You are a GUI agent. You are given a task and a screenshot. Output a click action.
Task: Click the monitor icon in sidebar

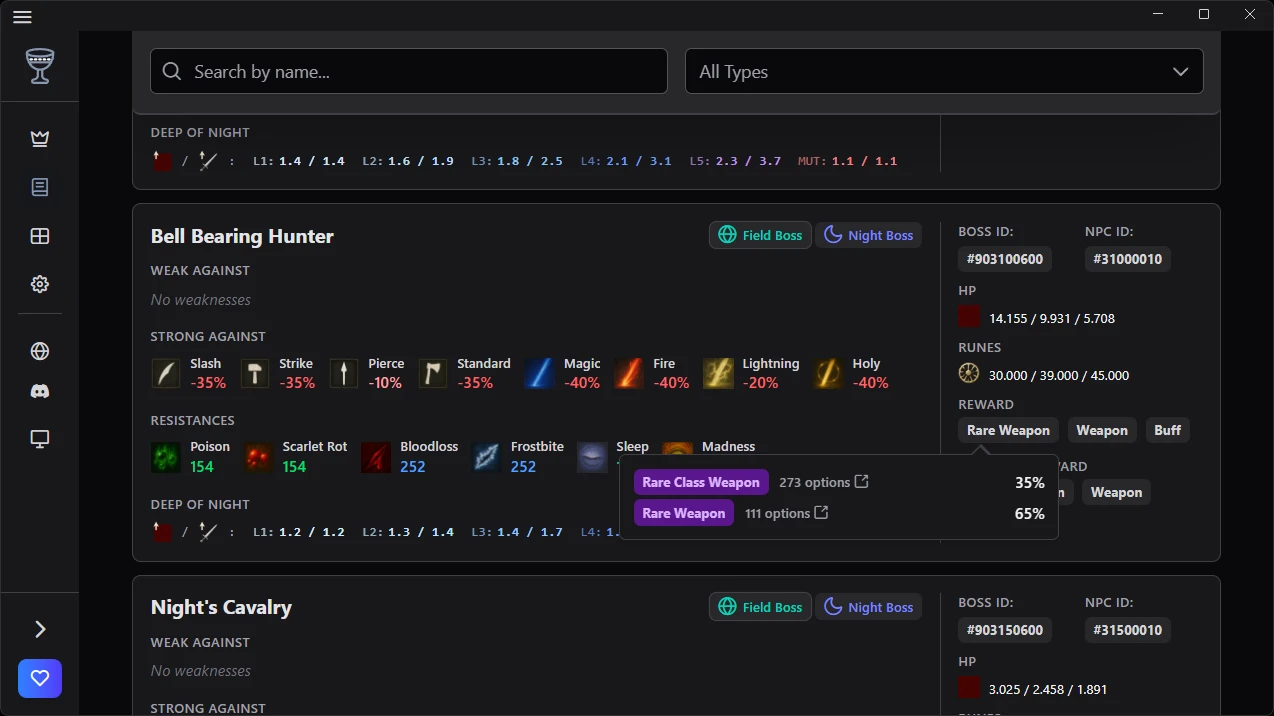click(x=40, y=439)
